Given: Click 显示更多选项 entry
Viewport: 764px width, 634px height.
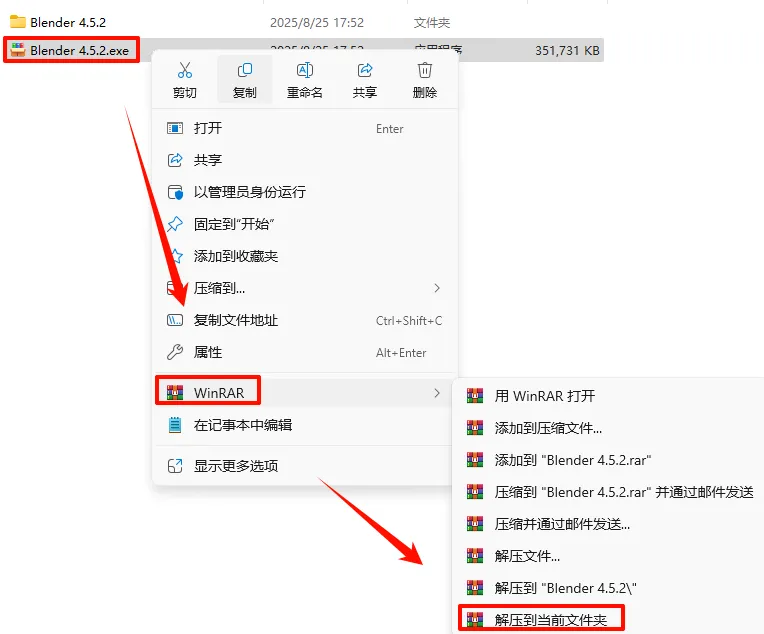Looking at the screenshot, I should tap(305, 466).
